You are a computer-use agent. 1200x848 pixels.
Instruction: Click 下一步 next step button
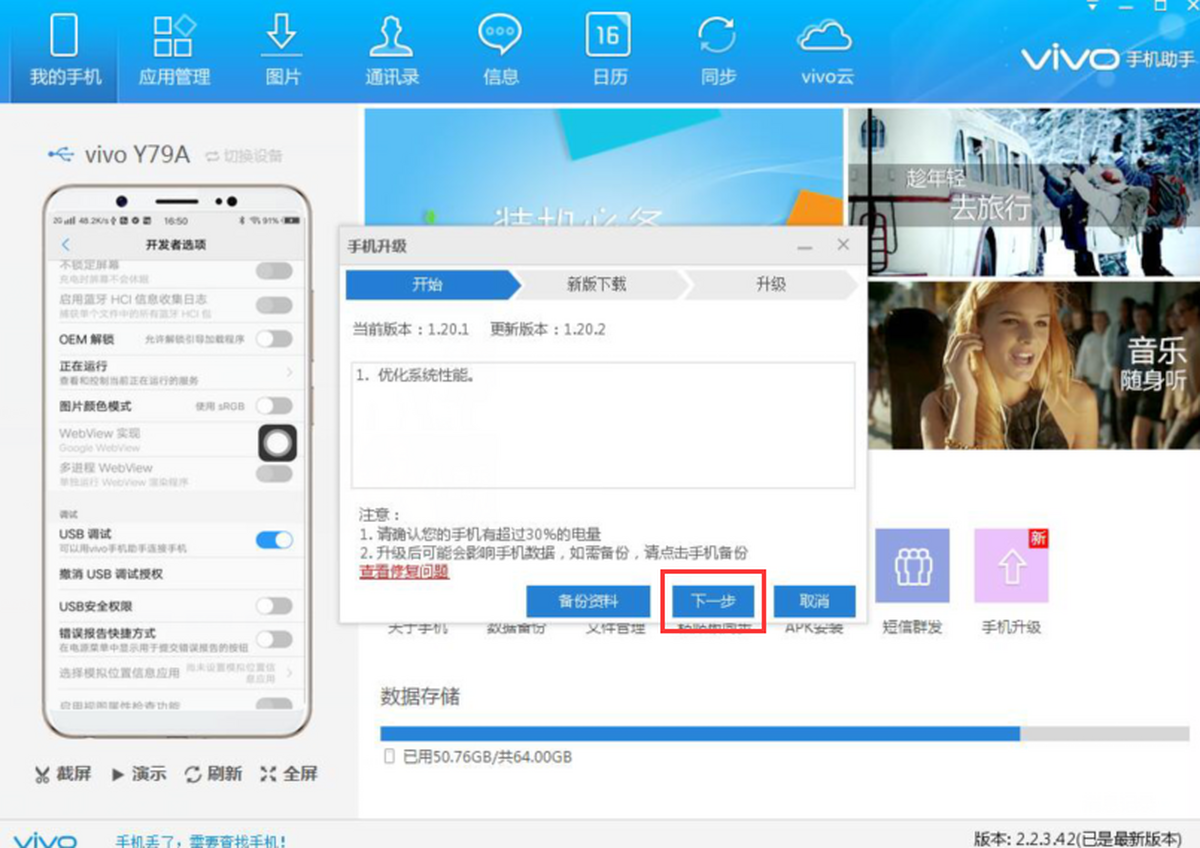(713, 601)
